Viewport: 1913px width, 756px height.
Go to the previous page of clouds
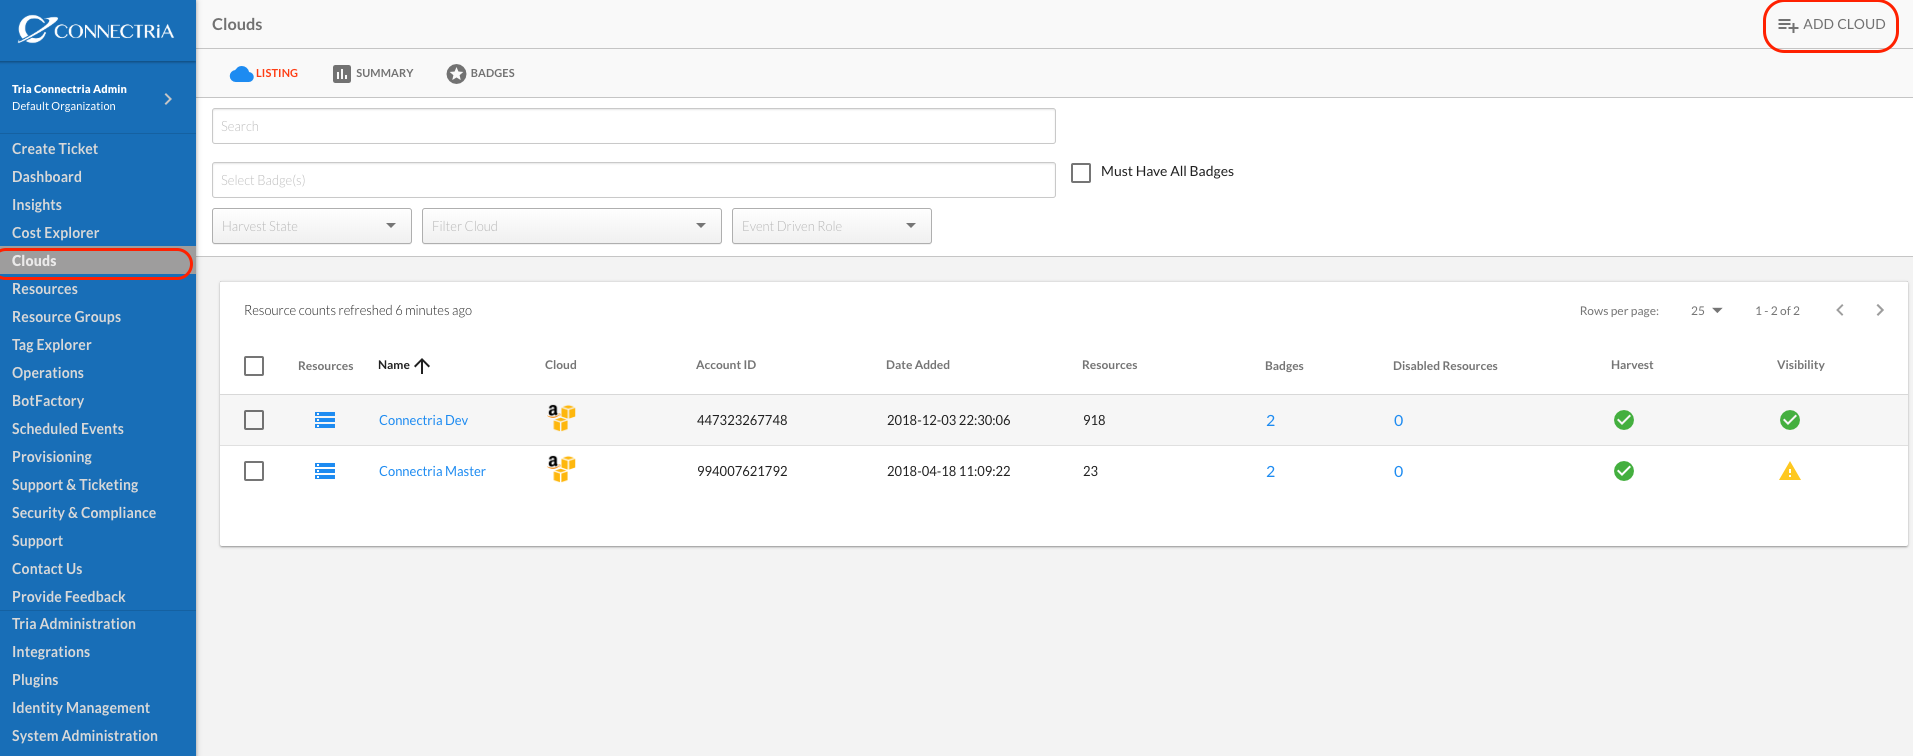coord(1840,310)
